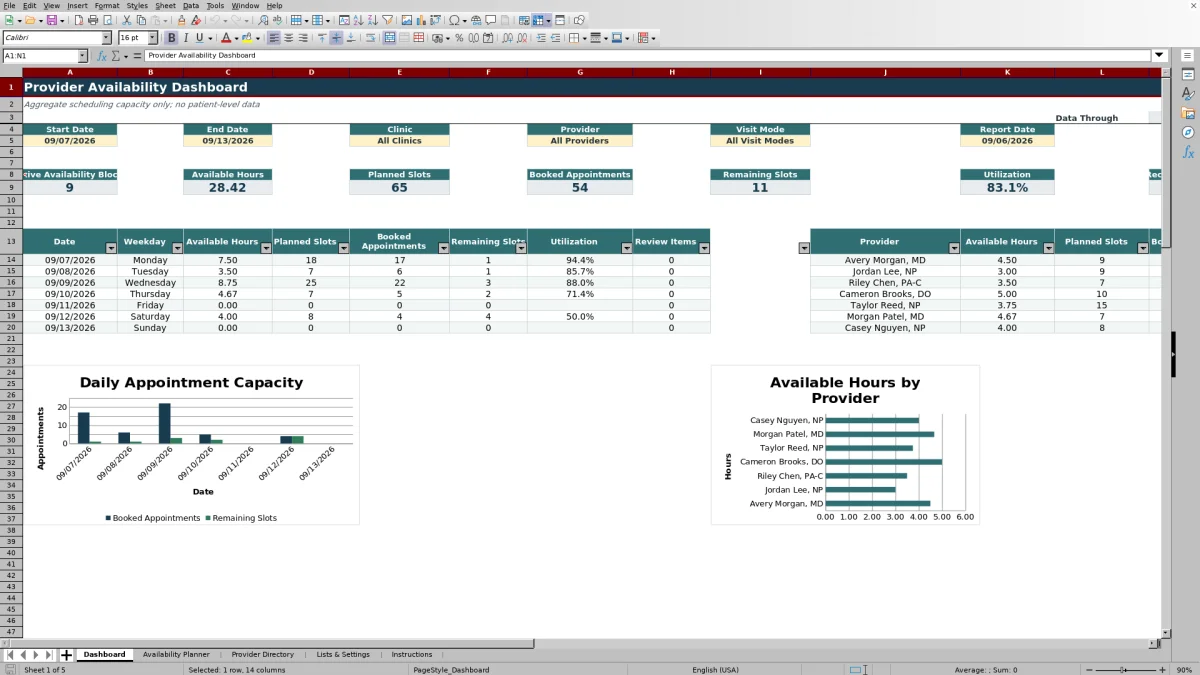Screen dimensions: 1200x675
Task: Click the formula input line
Action: pos(648,56)
